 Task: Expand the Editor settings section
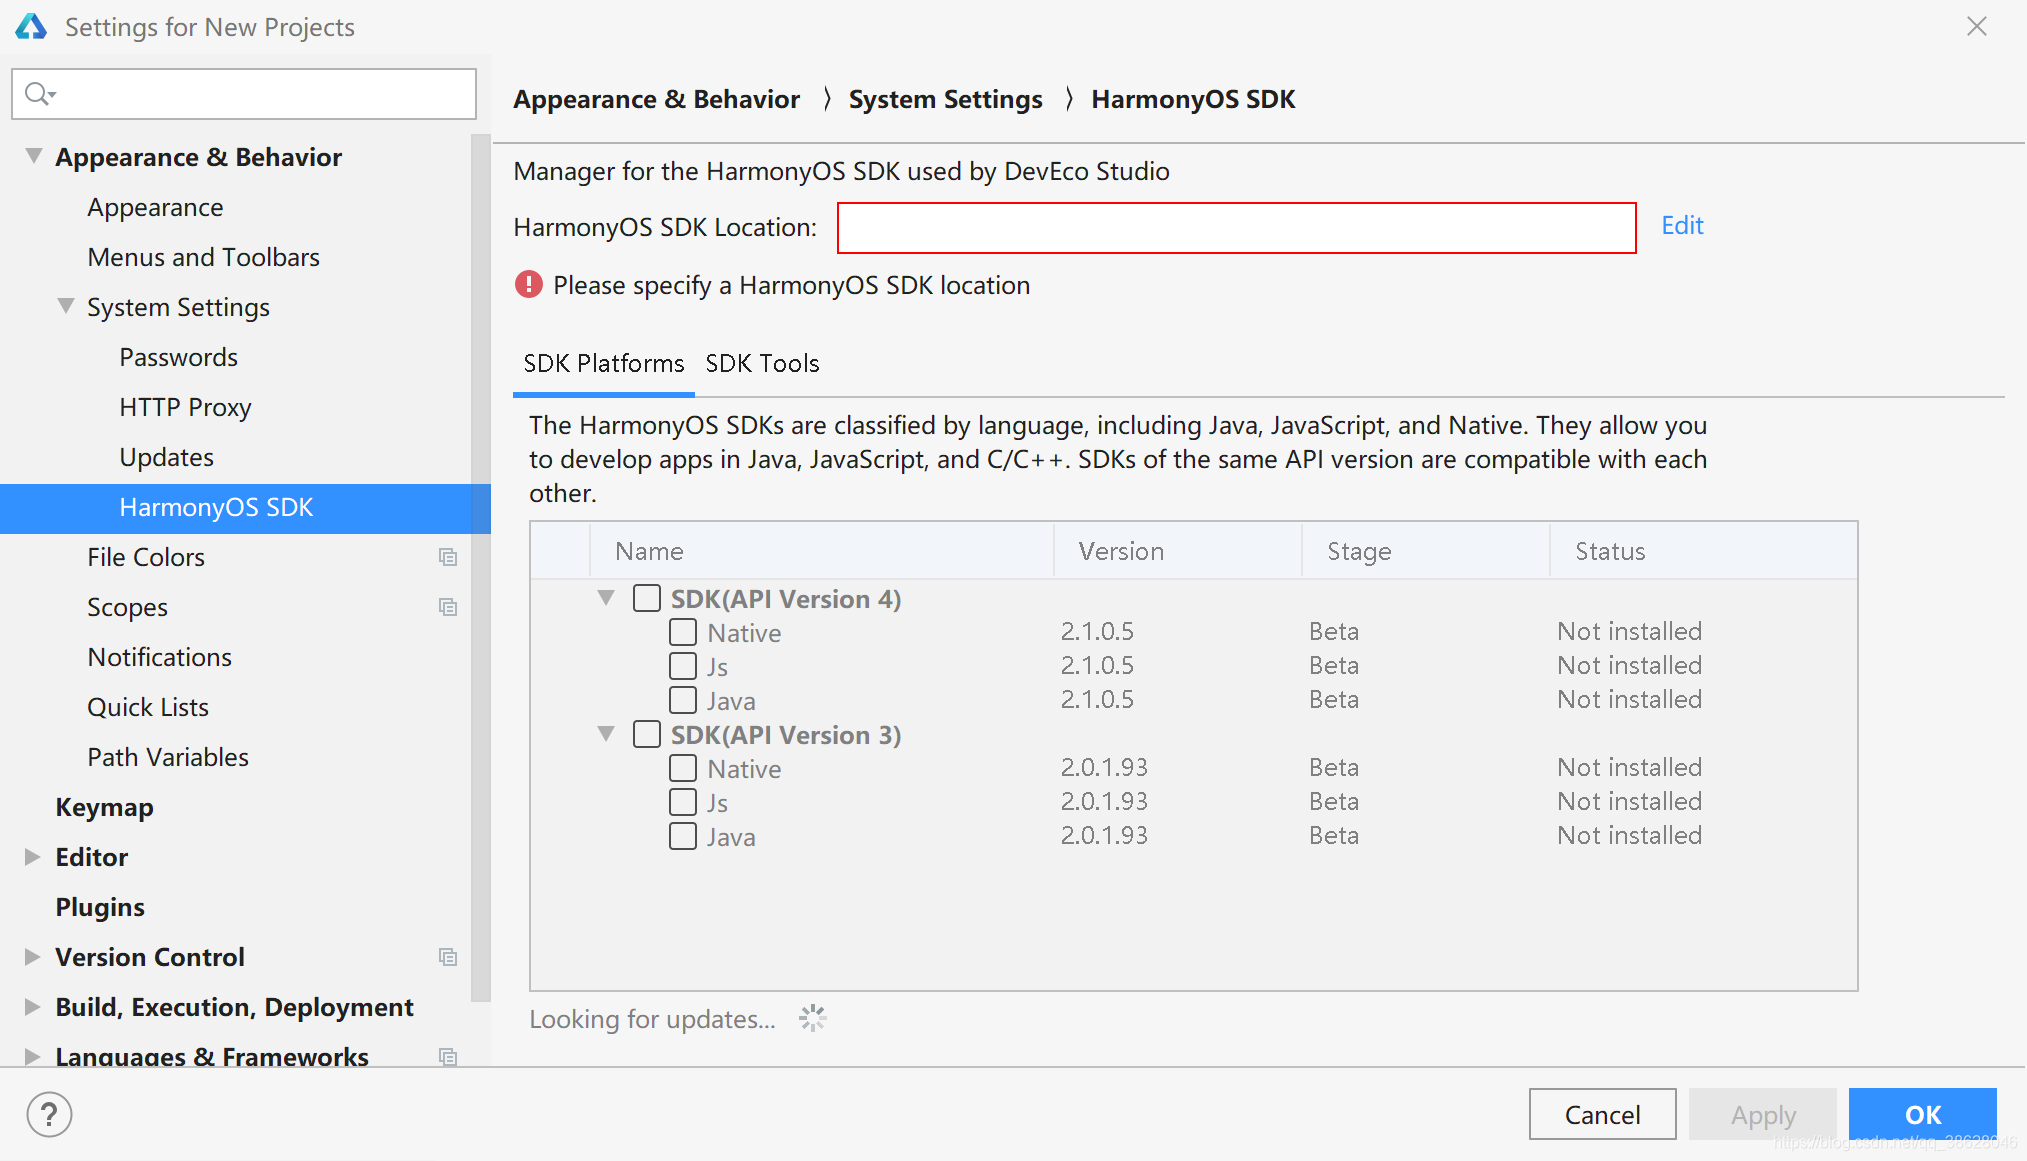point(32,857)
